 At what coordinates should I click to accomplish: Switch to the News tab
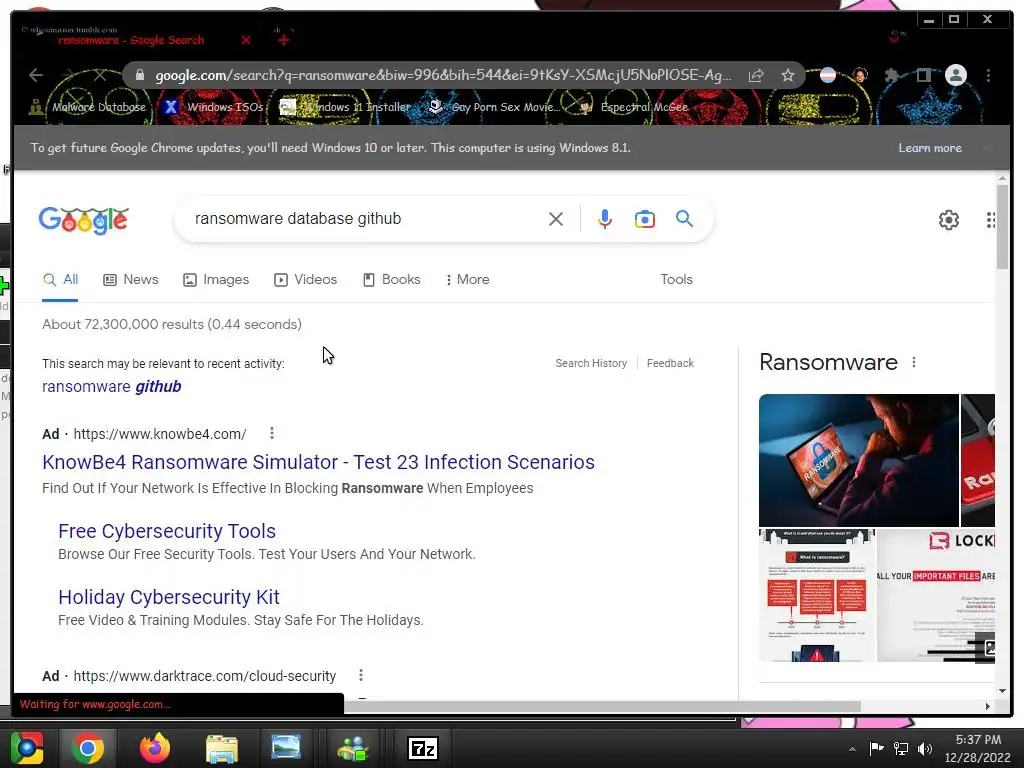pyautogui.click(x=131, y=280)
